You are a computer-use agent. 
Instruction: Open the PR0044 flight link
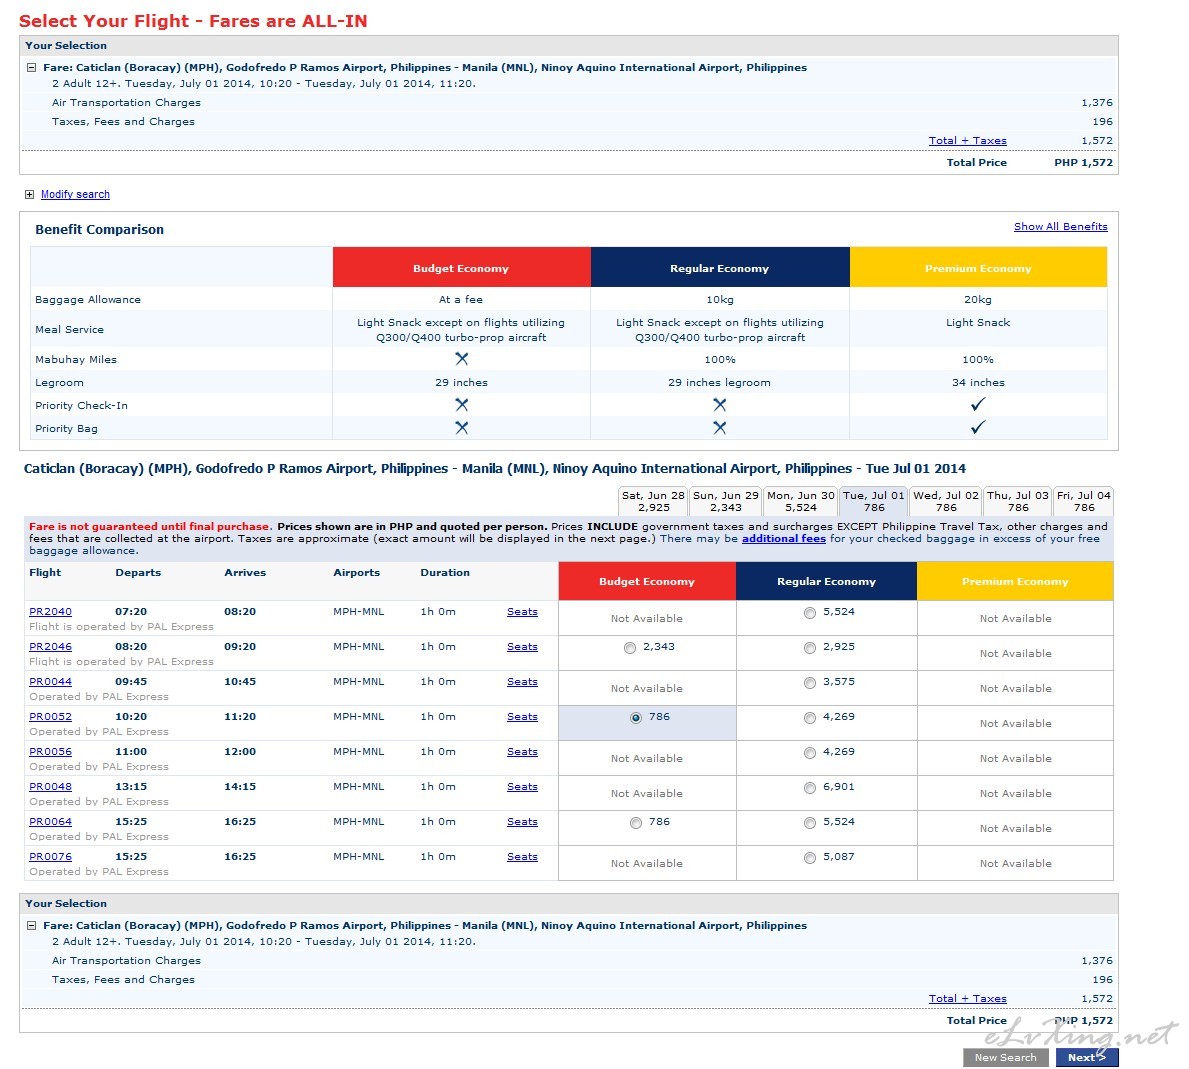tap(50, 682)
